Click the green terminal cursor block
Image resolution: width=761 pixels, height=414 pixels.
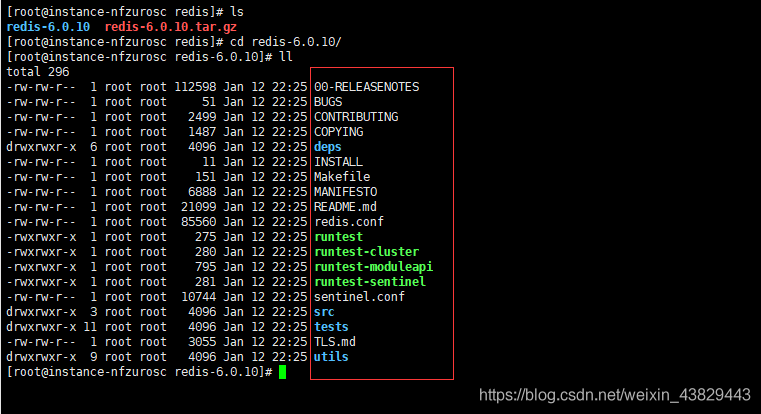pyautogui.click(x=282, y=372)
